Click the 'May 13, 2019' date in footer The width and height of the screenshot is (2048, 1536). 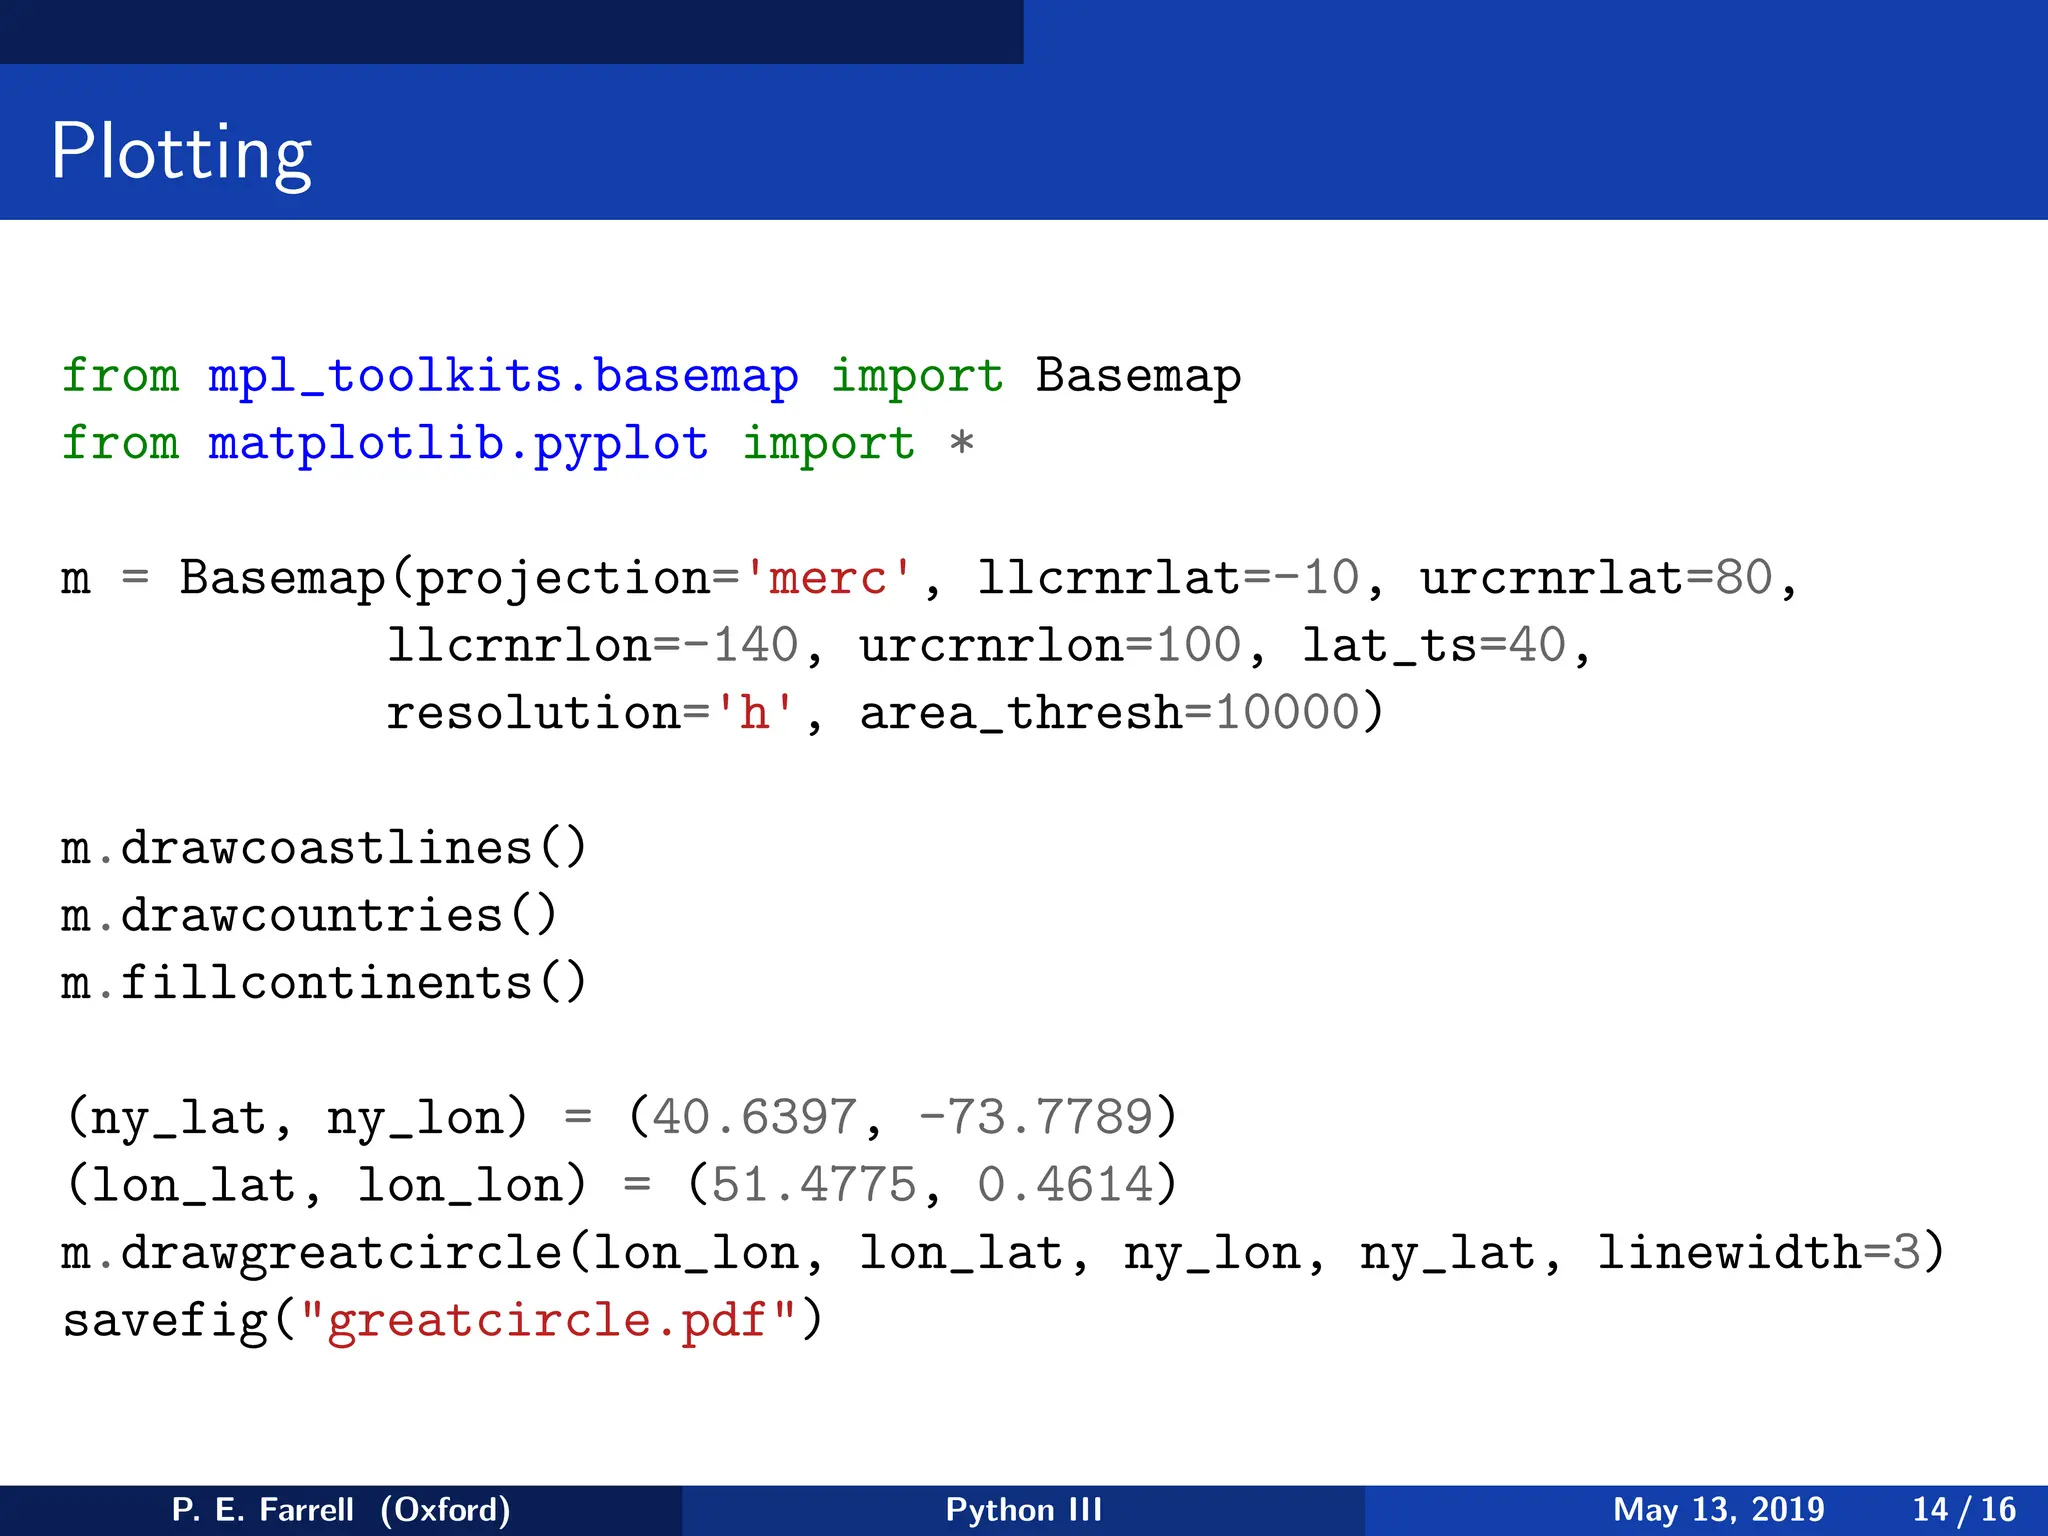coord(1718,1509)
